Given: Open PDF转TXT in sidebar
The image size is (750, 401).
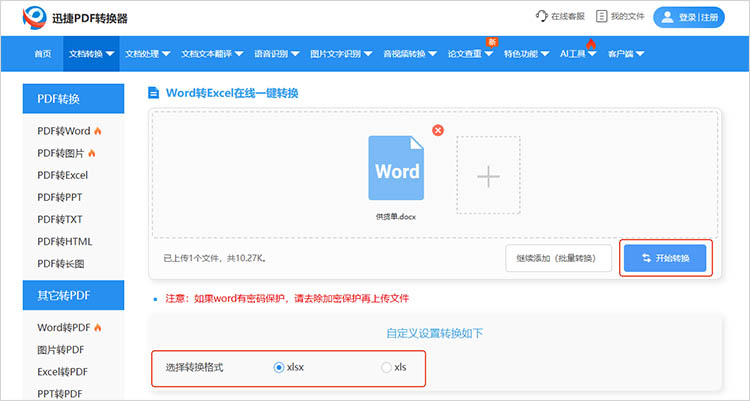Looking at the screenshot, I should pos(60,219).
